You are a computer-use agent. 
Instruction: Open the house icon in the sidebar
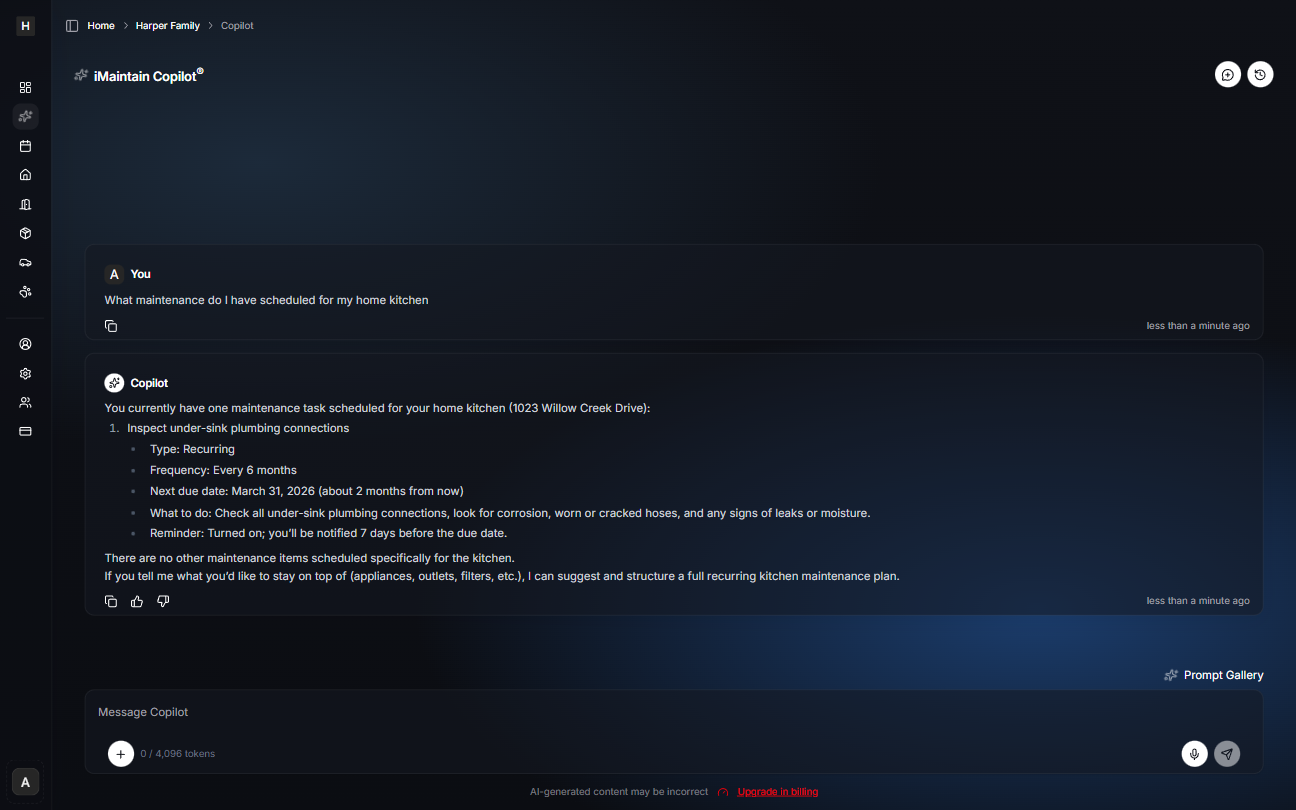click(x=26, y=175)
